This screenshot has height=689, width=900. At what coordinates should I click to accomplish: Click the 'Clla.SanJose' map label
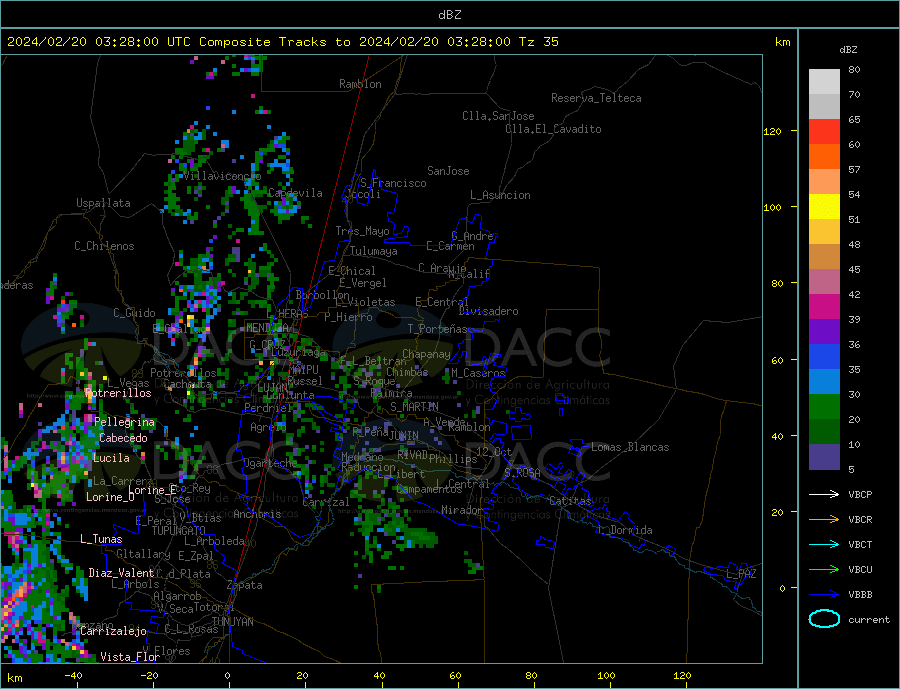pyautogui.click(x=498, y=116)
